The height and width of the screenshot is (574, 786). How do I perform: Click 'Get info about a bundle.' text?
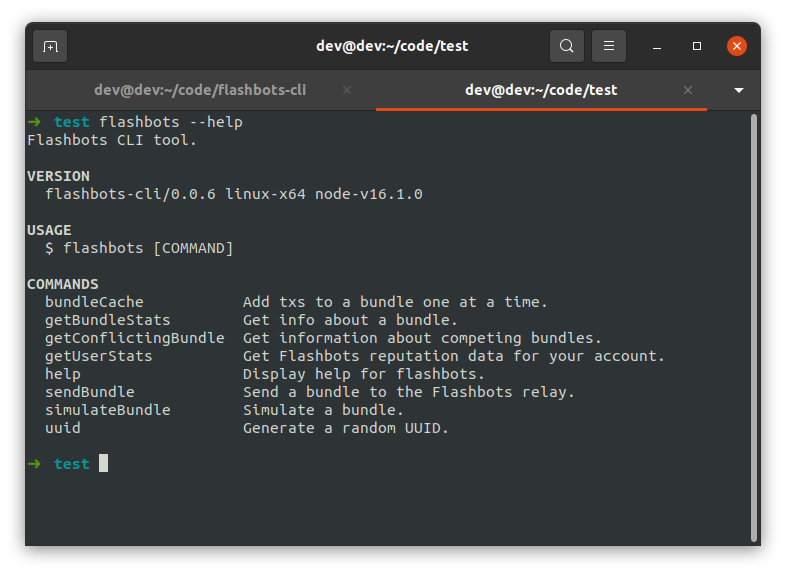point(350,320)
